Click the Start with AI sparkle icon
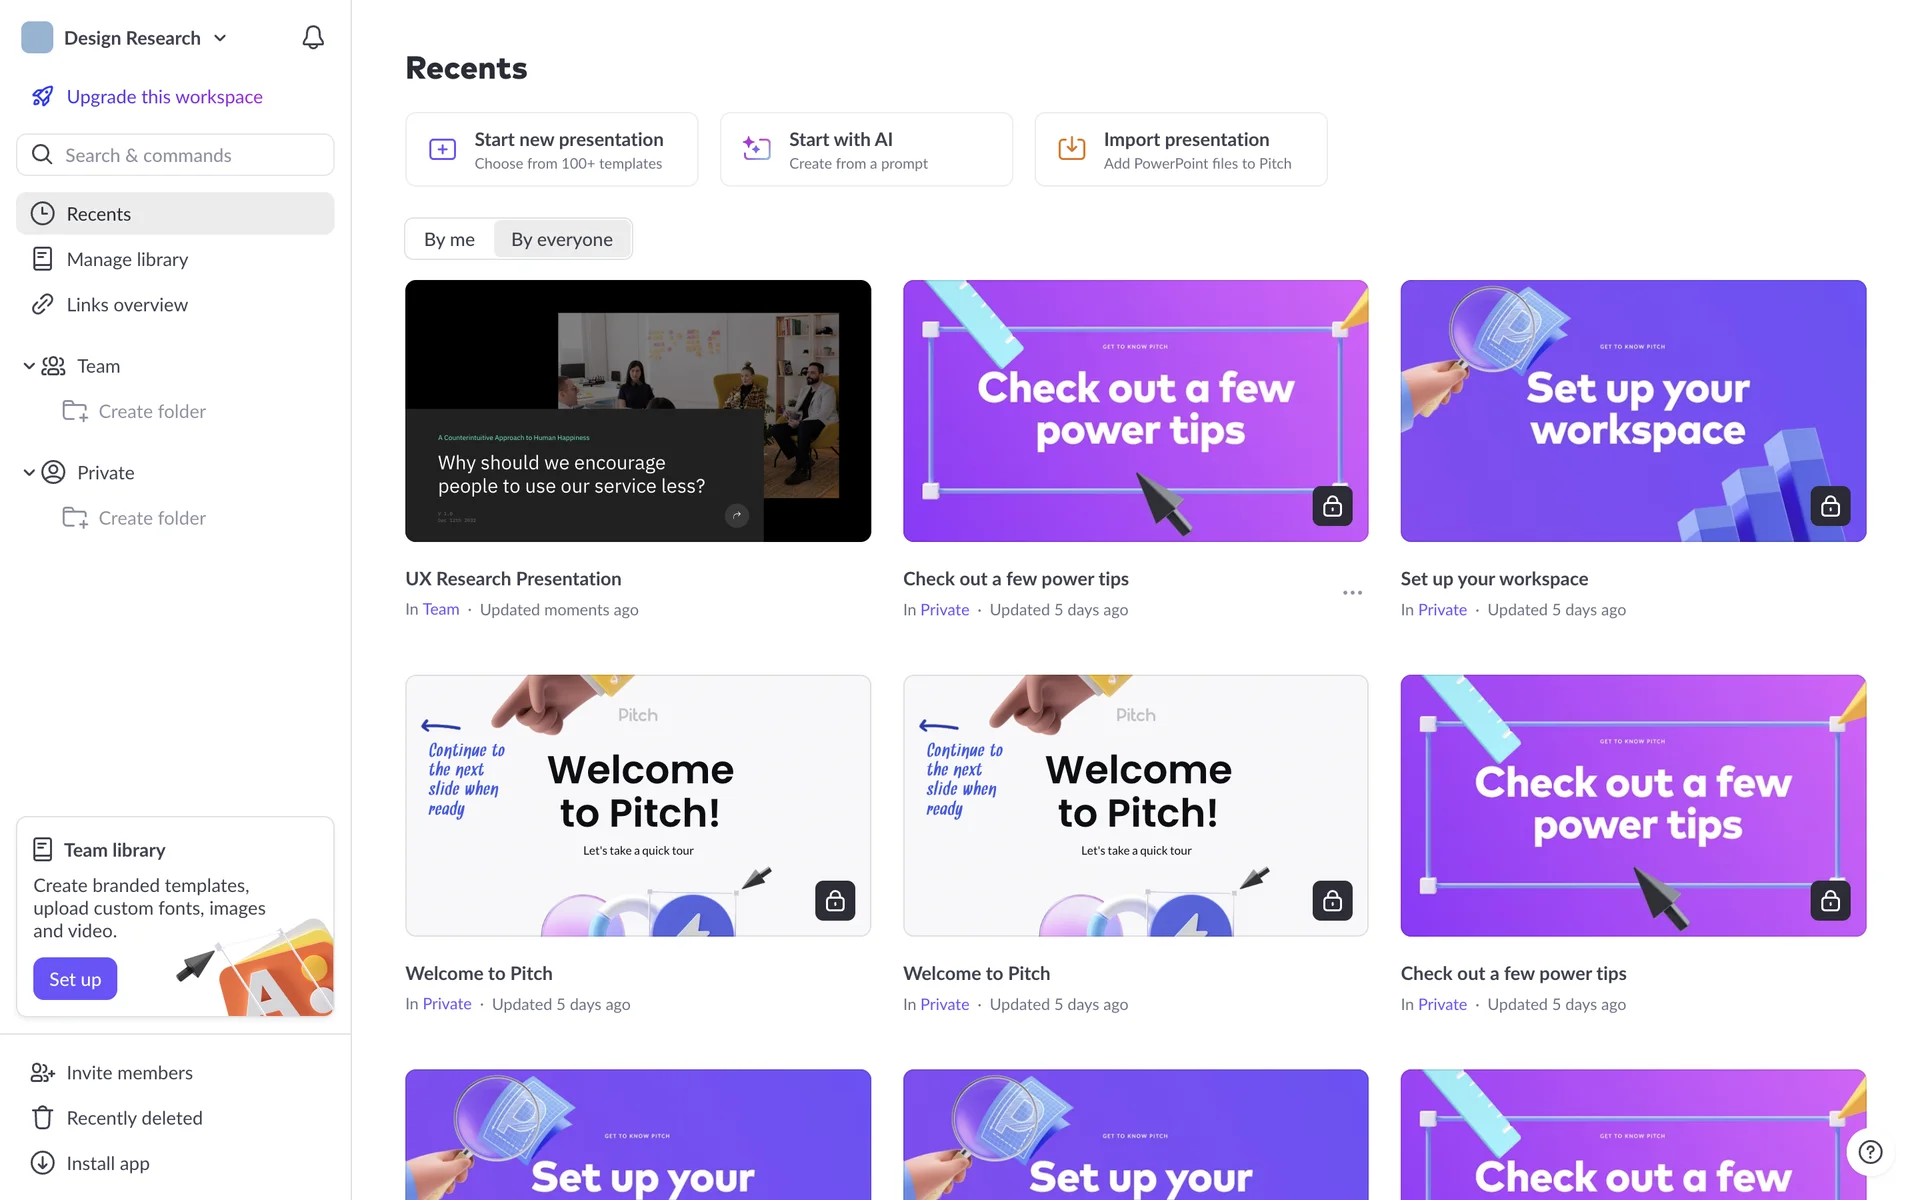 [757, 149]
